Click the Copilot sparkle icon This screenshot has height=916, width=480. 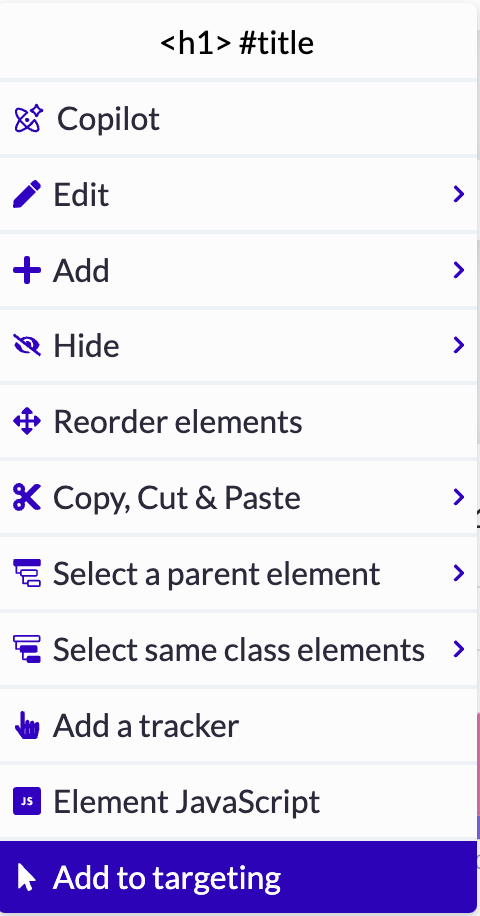pos(29,119)
